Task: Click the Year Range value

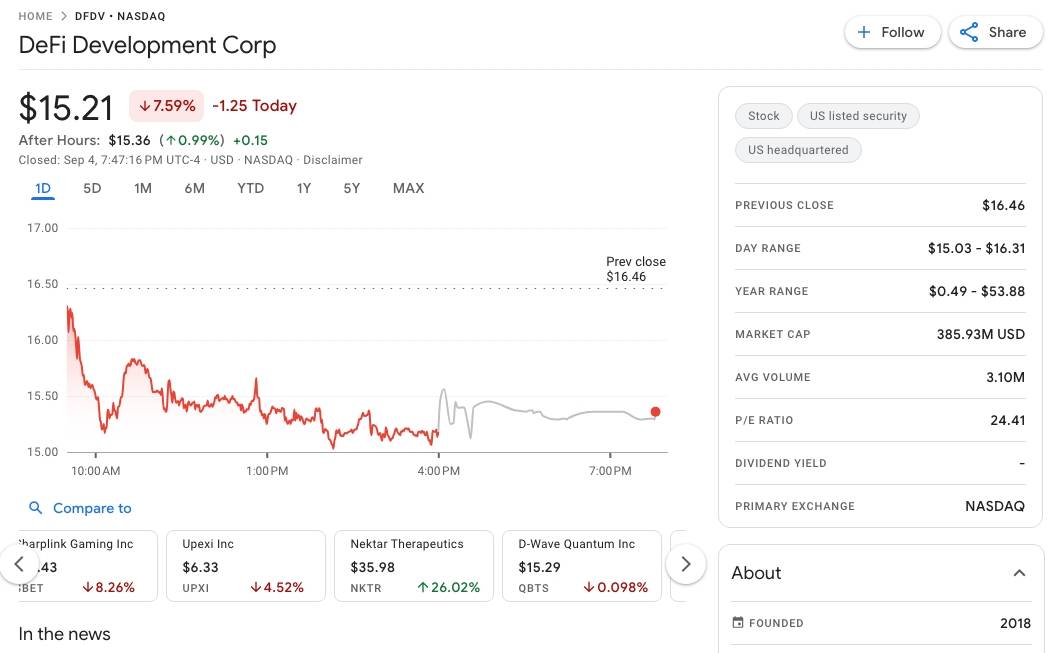Action: [x=977, y=292]
